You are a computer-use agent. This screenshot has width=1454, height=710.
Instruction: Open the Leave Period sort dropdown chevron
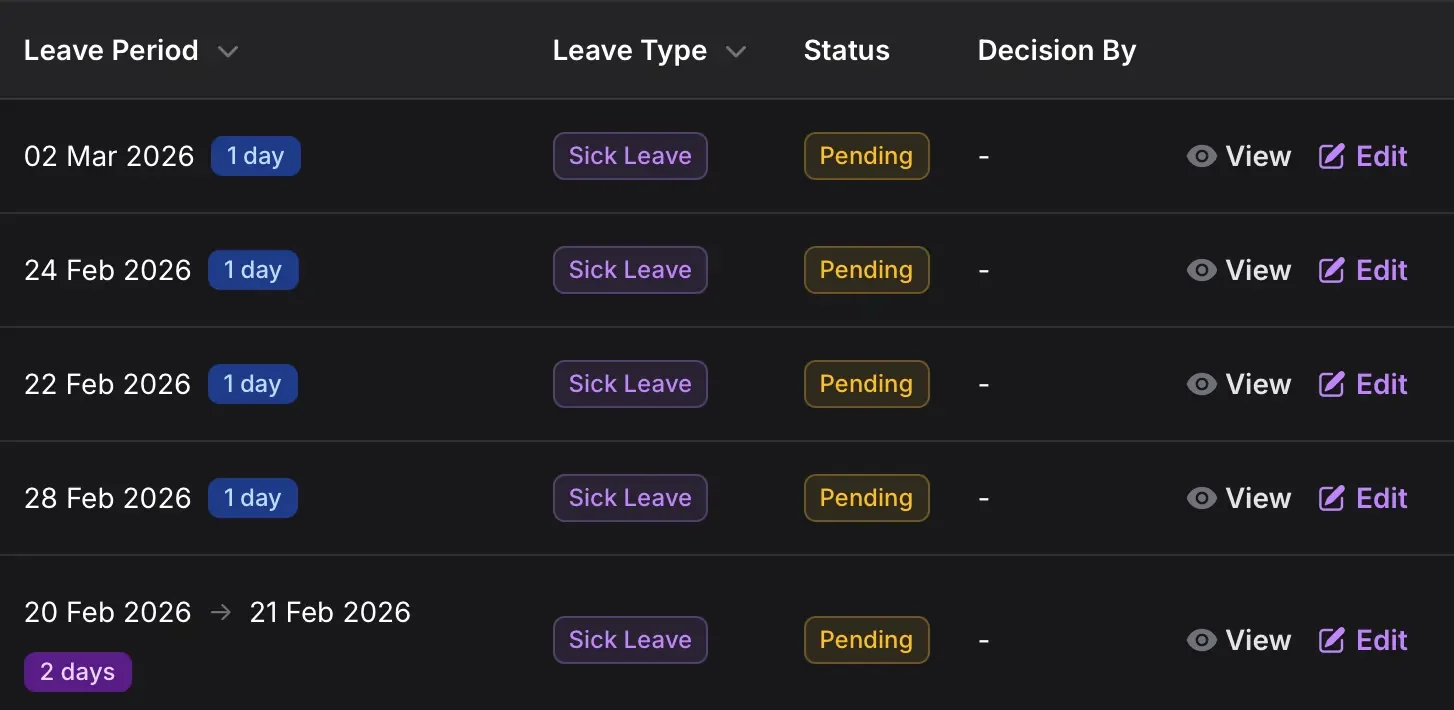tap(228, 51)
